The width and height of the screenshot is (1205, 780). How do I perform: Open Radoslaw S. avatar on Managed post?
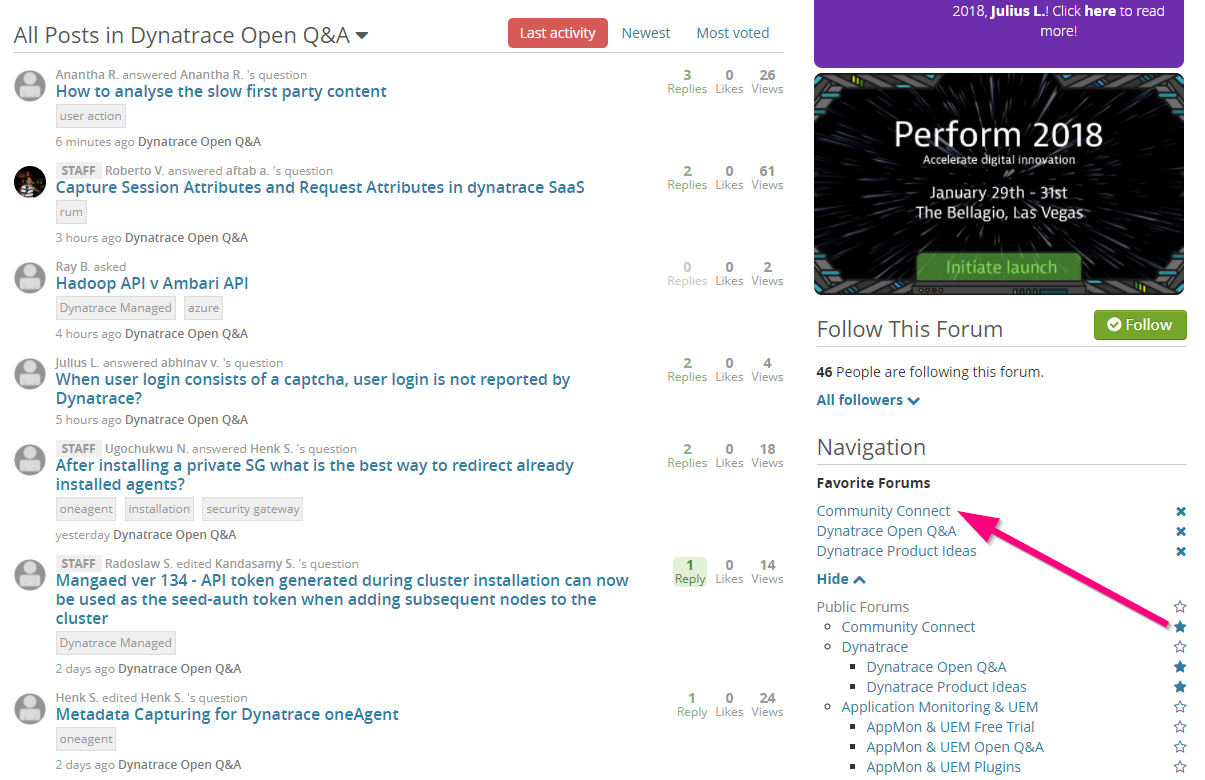click(x=30, y=575)
